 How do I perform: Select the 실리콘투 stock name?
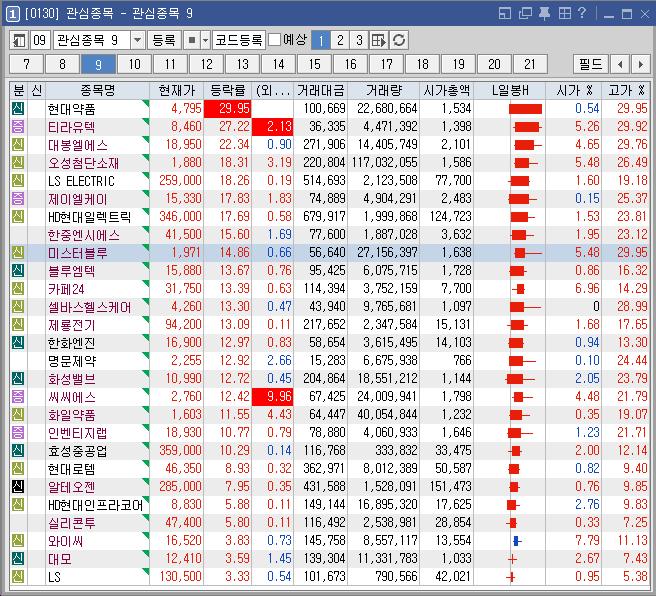[72, 522]
